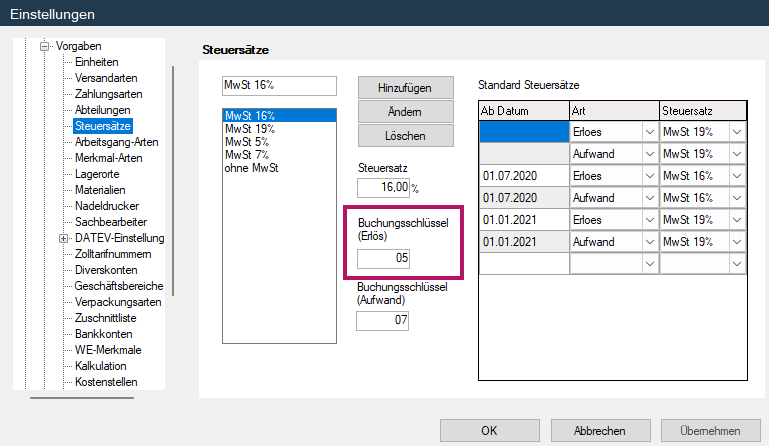Open Steuersatz dropdown for 01.01.2021 Aufwand row
The height and width of the screenshot is (446, 769).
738,241
